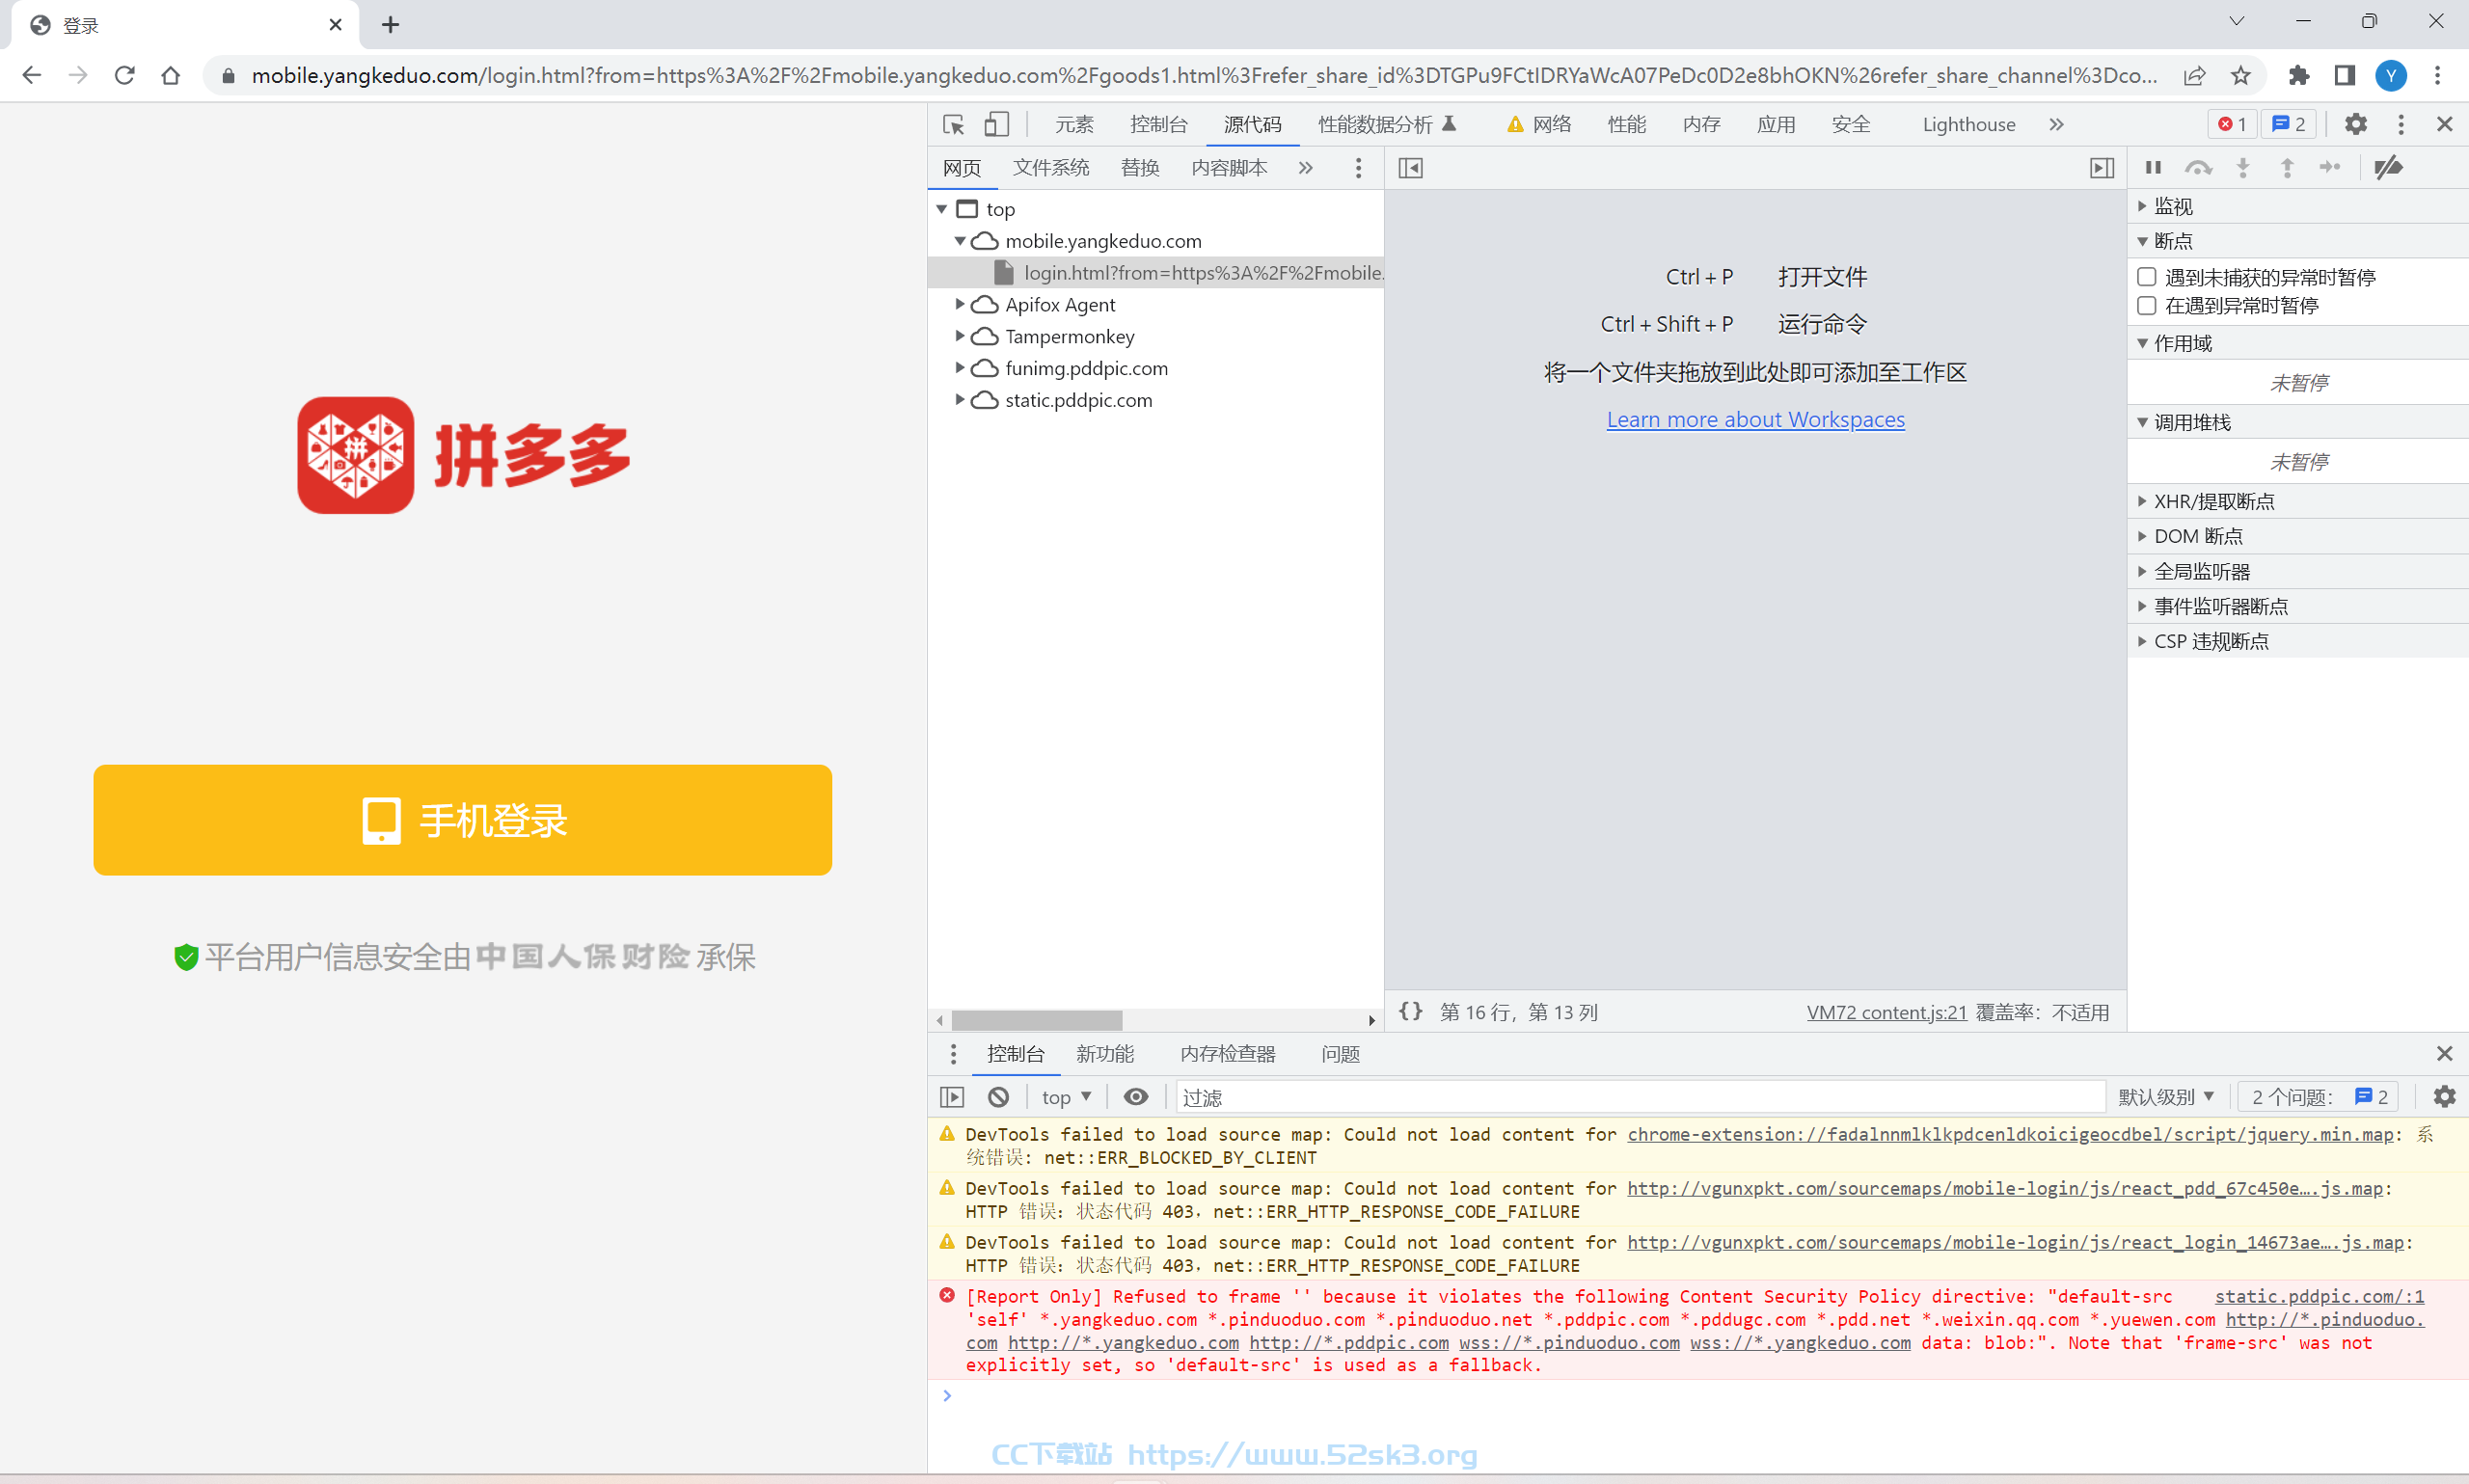Click the blue issues count badge
Image resolution: width=2469 pixels, height=1484 pixels.
point(2289,124)
